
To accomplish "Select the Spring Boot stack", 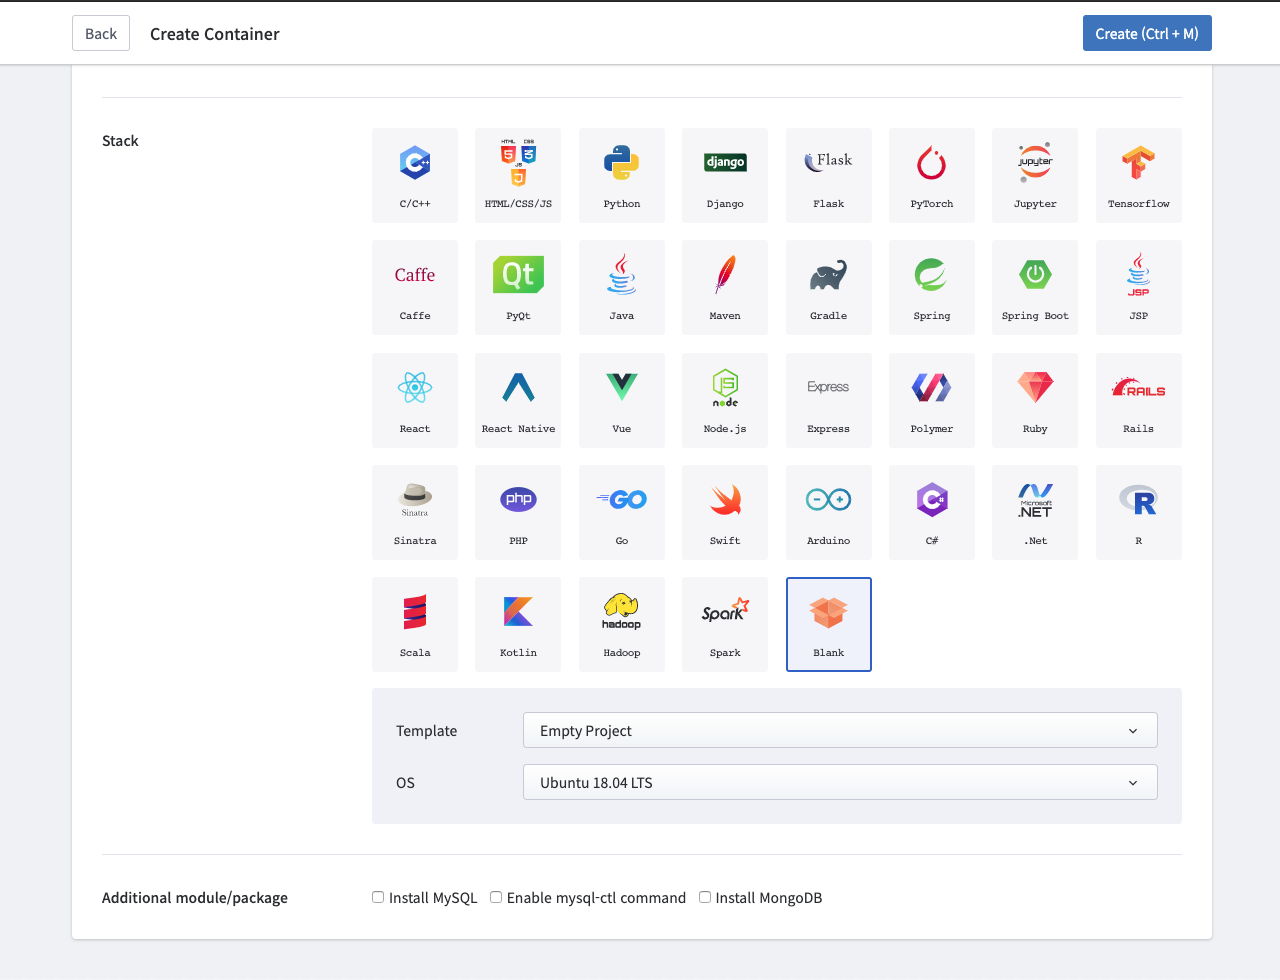I will click(1034, 287).
